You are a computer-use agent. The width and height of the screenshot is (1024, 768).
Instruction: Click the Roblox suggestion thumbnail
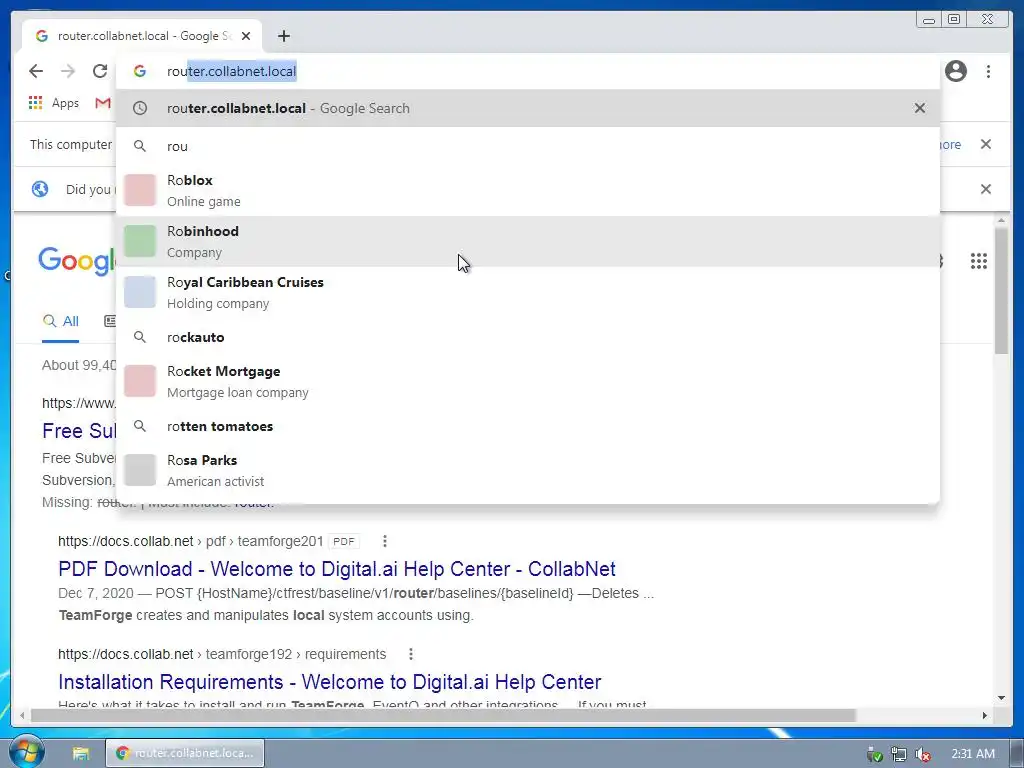click(140, 190)
